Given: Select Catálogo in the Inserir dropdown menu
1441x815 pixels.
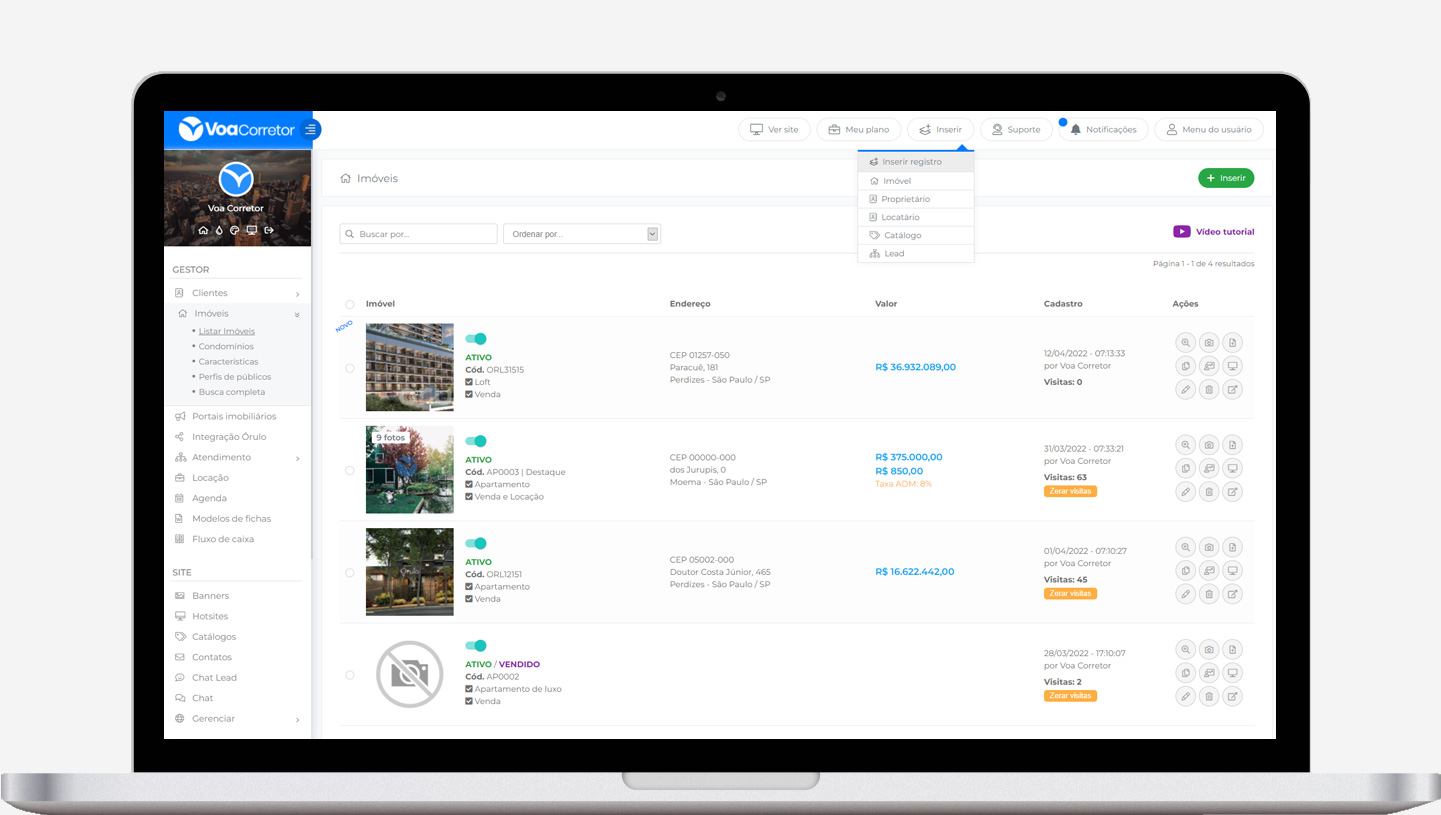Looking at the screenshot, I should pos(902,235).
